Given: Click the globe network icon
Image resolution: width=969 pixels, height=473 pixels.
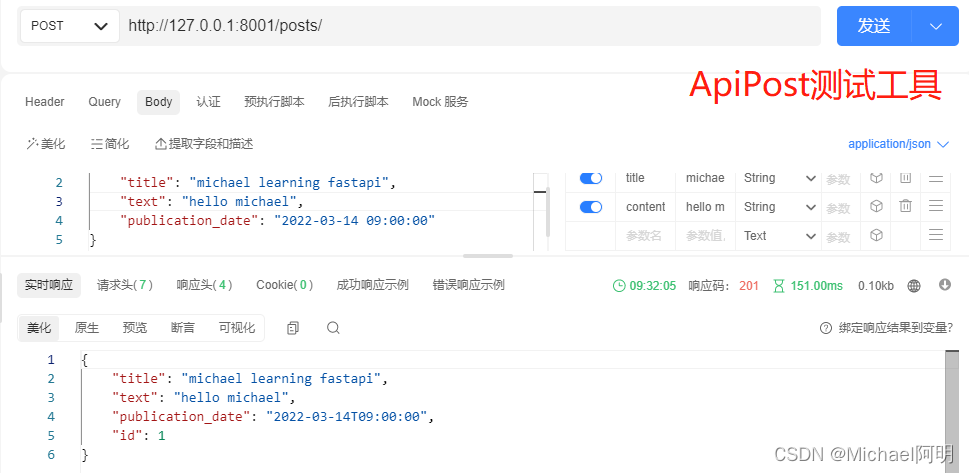Looking at the screenshot, I should point(914,286).
